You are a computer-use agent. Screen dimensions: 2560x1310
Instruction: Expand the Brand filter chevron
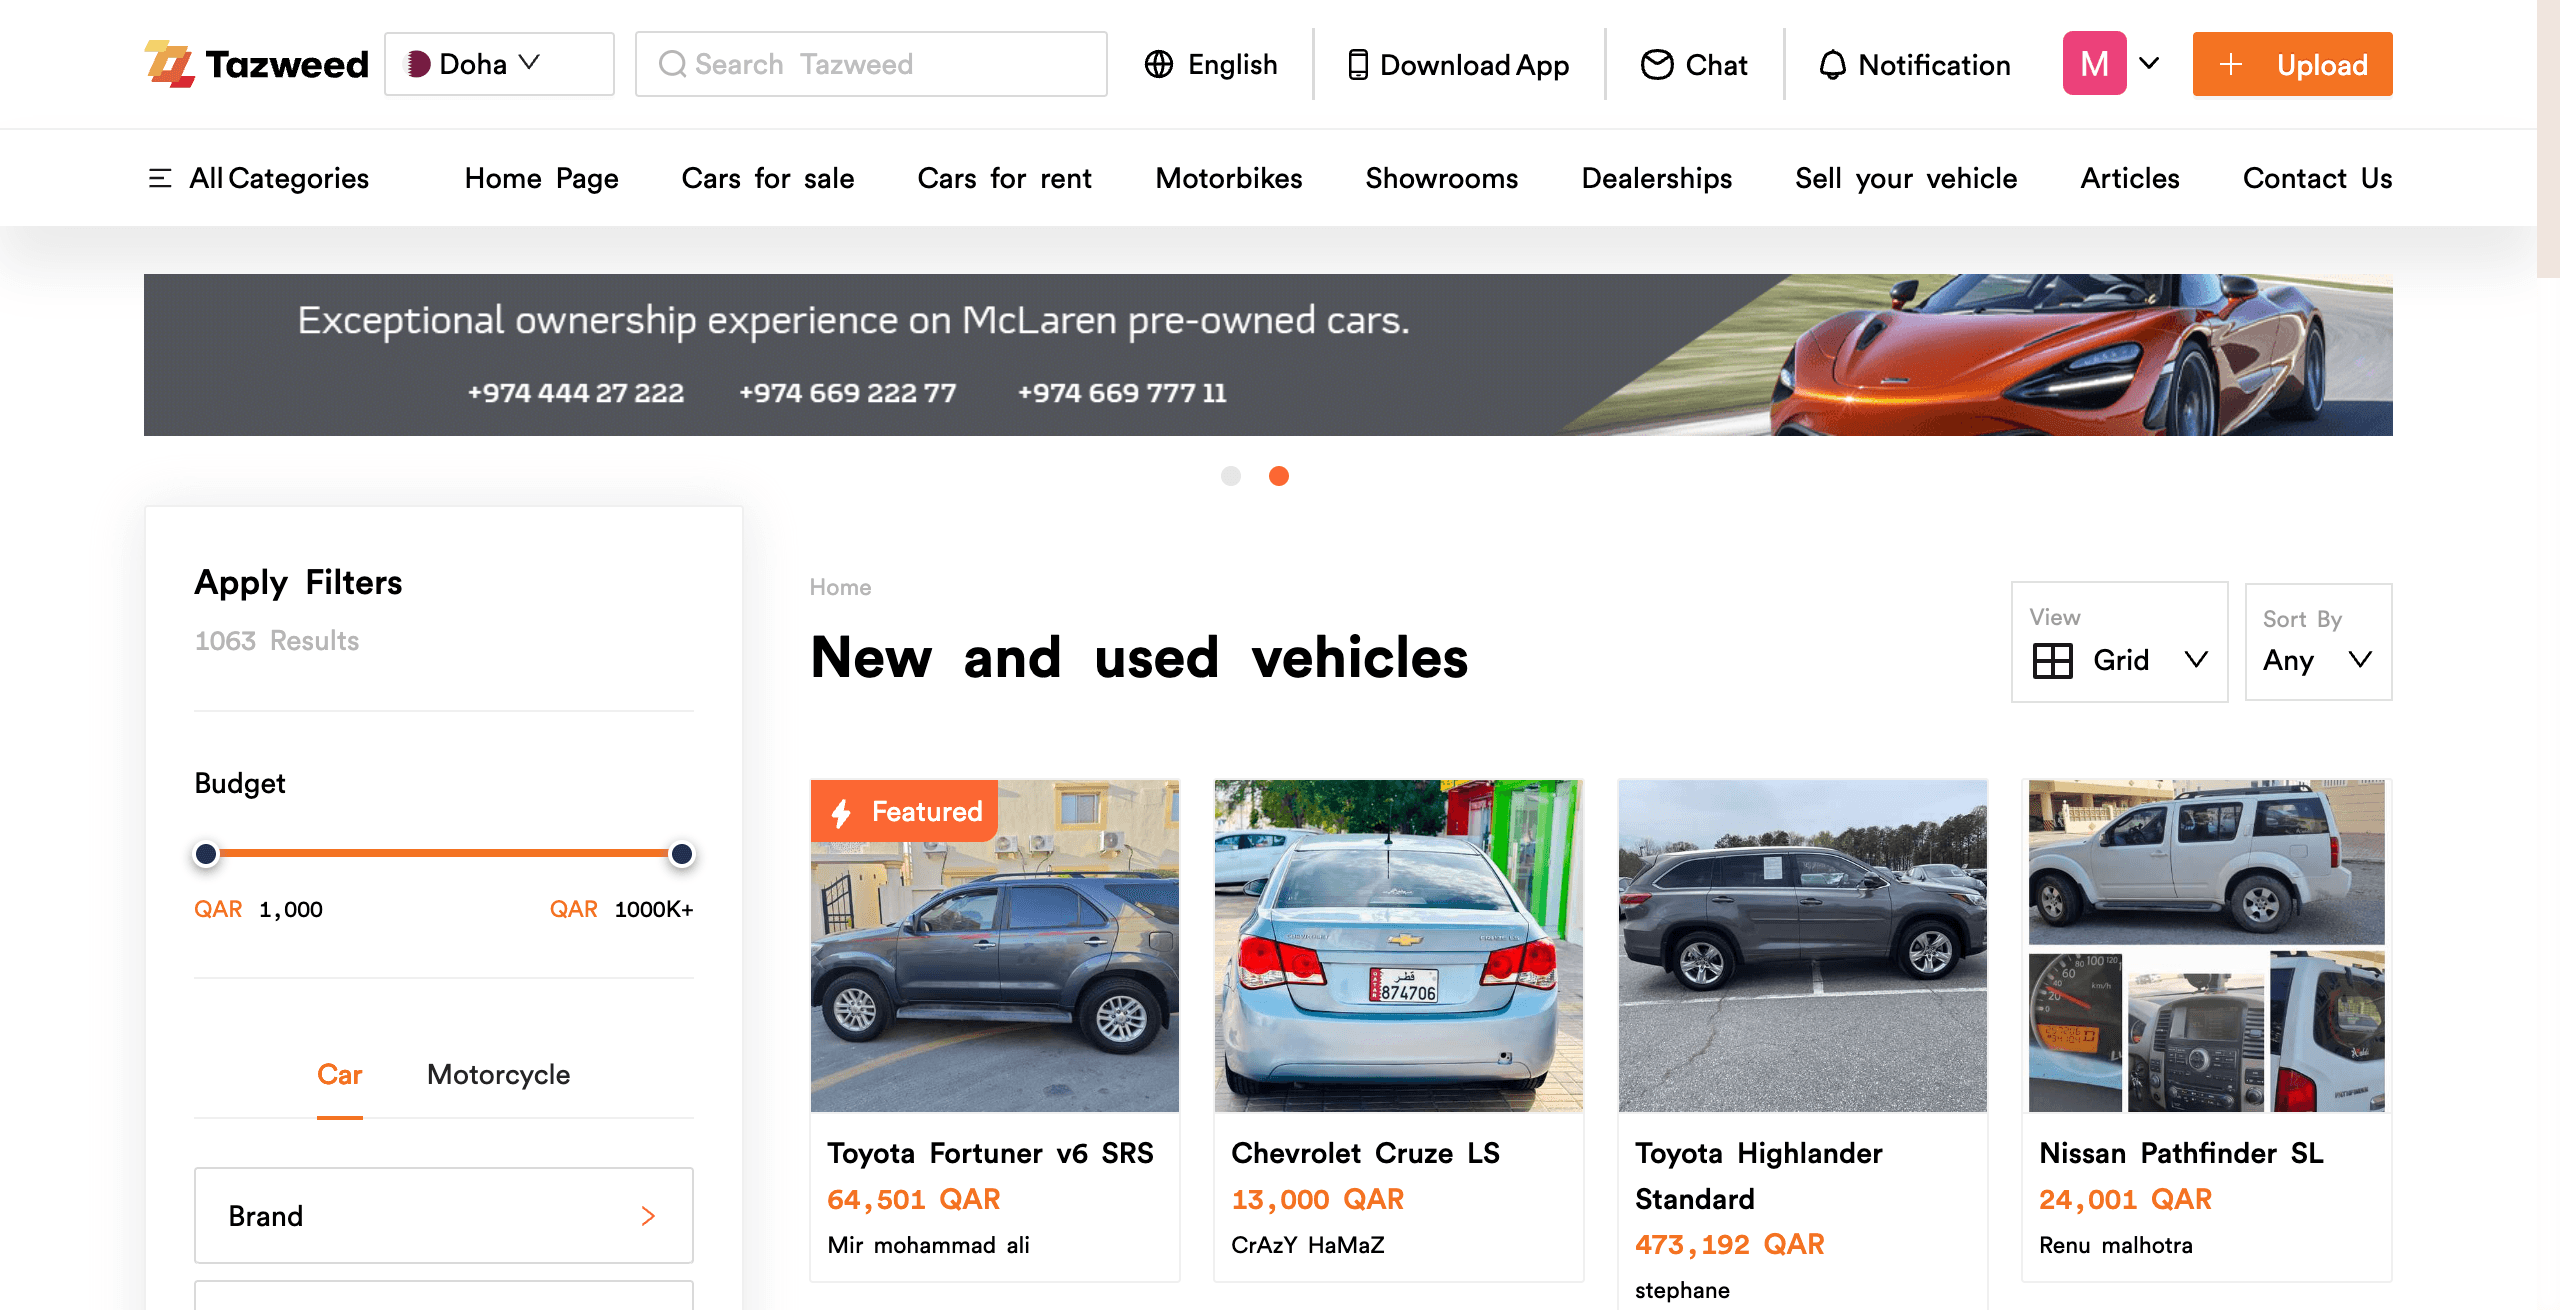pyautogui.click(x=648, y=1216)
